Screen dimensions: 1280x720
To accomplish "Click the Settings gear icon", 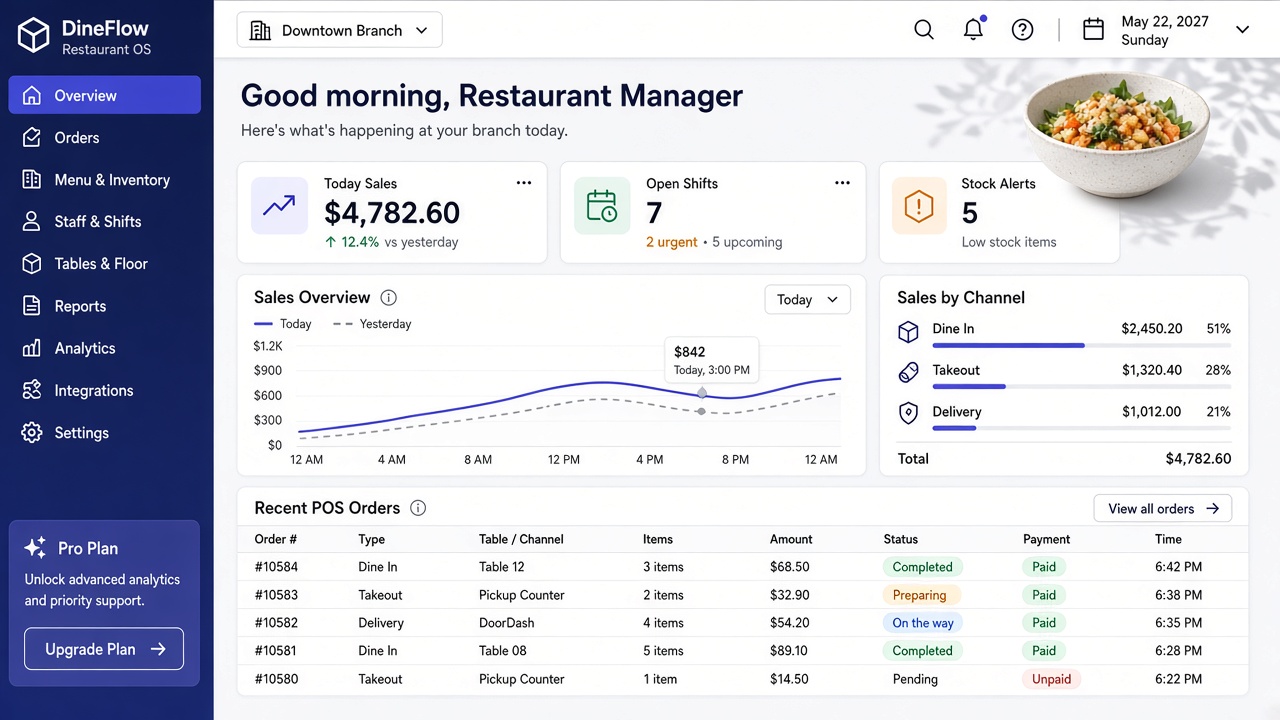I will (x=32, y=432).
